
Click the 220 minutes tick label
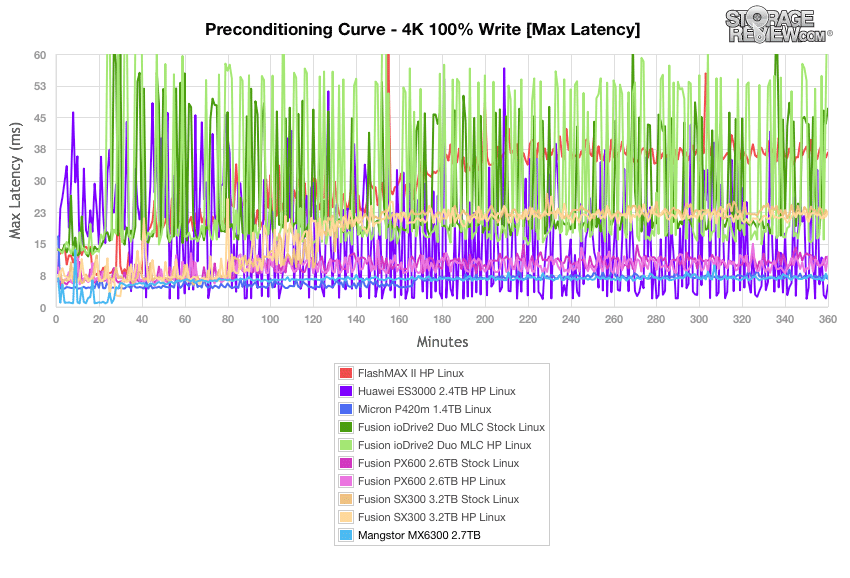[x=527, y=319]
